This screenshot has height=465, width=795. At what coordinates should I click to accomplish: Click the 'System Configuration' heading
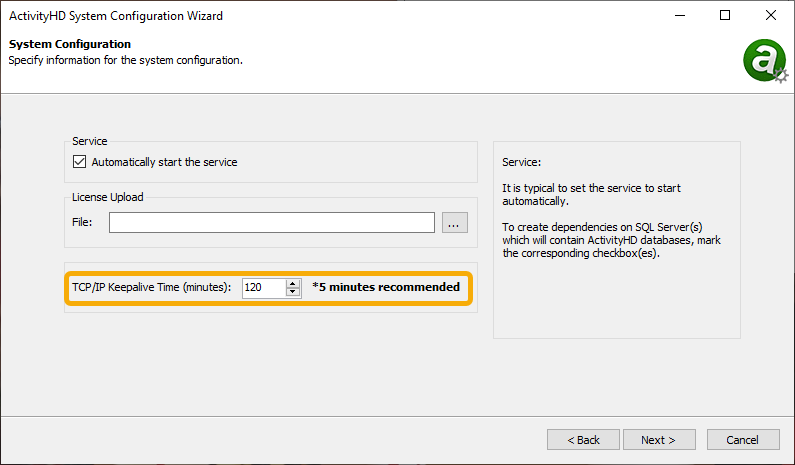[x=69, y=44]
